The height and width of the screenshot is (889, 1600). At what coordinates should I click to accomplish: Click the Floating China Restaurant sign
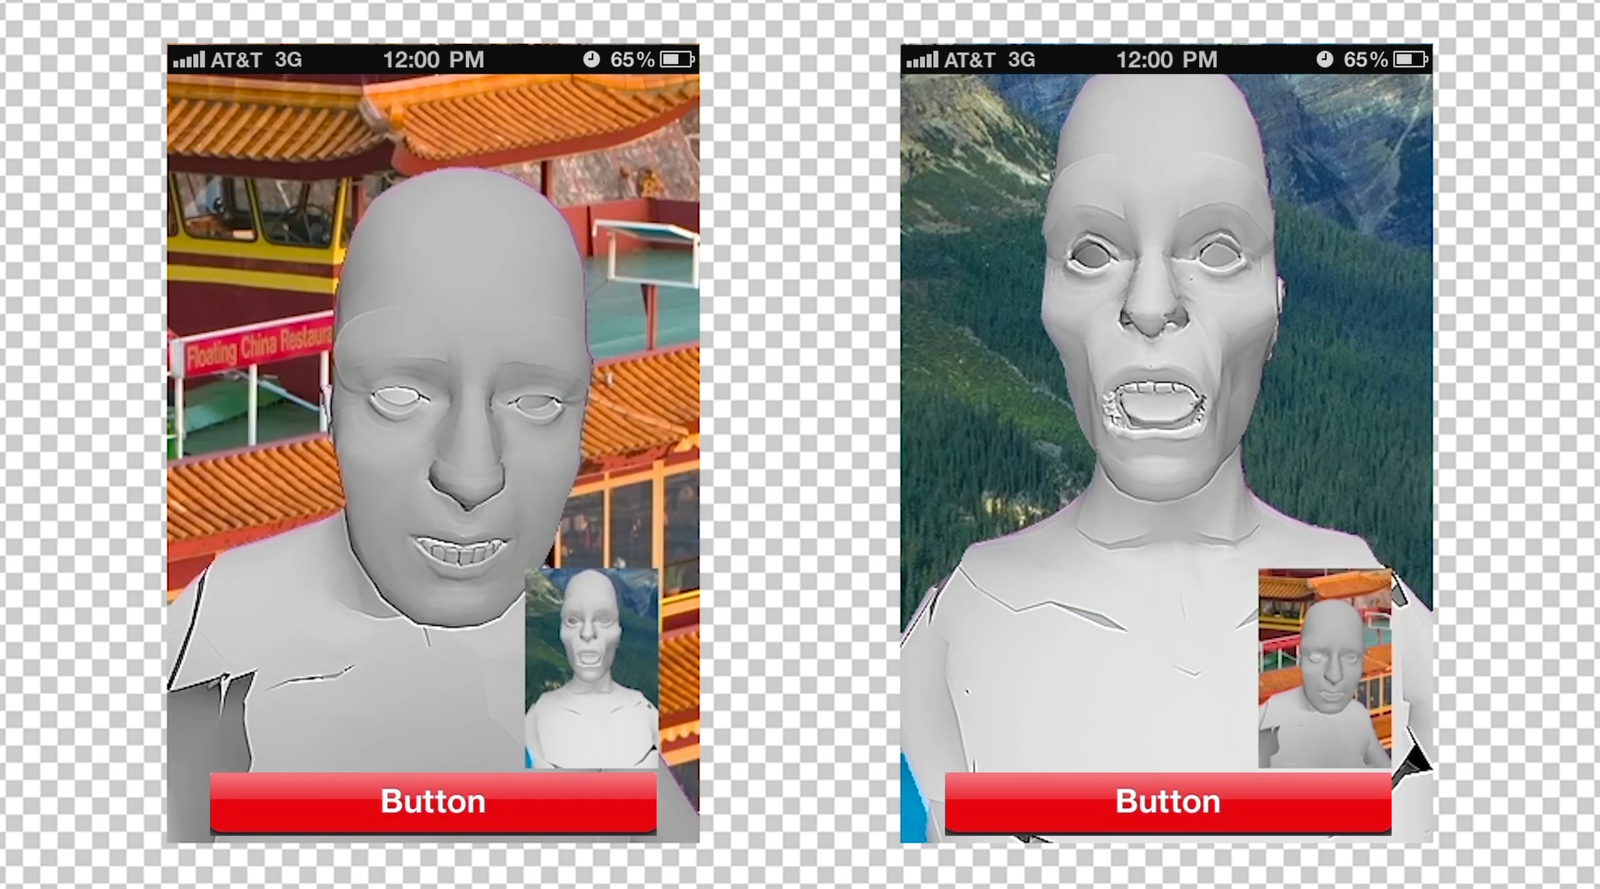(258, 345)
